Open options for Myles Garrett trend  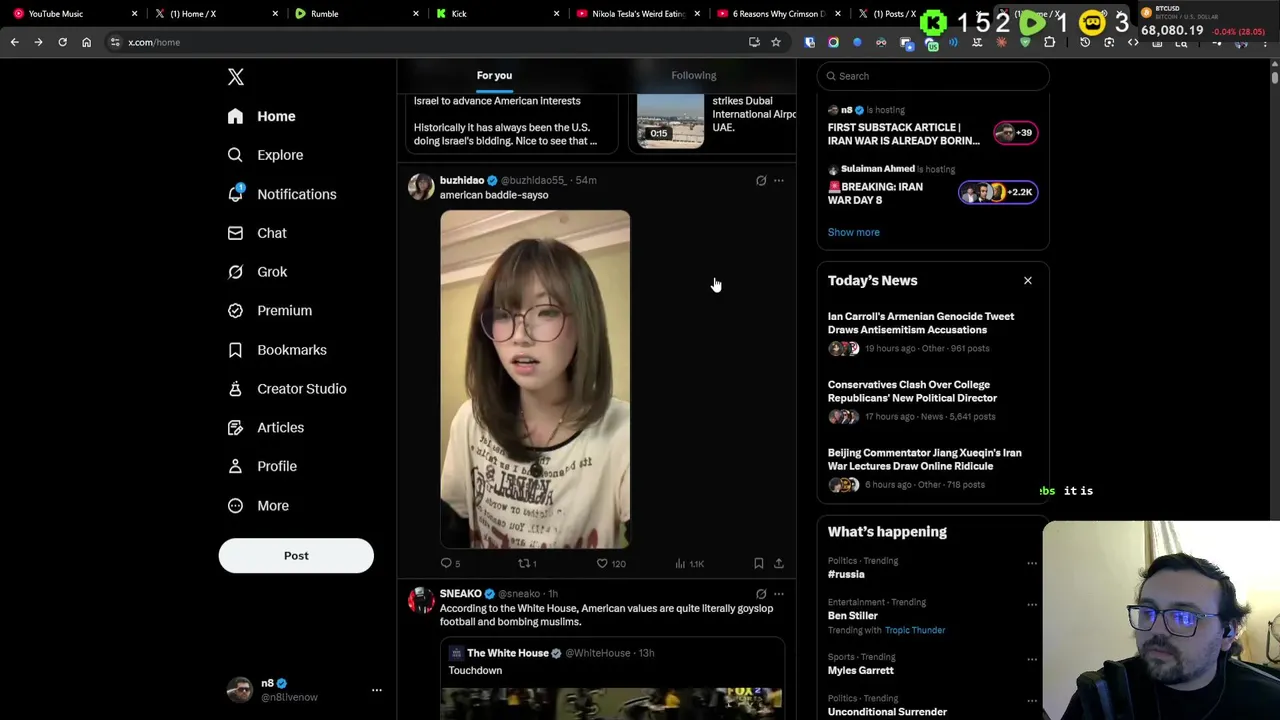pos(1031,659)
